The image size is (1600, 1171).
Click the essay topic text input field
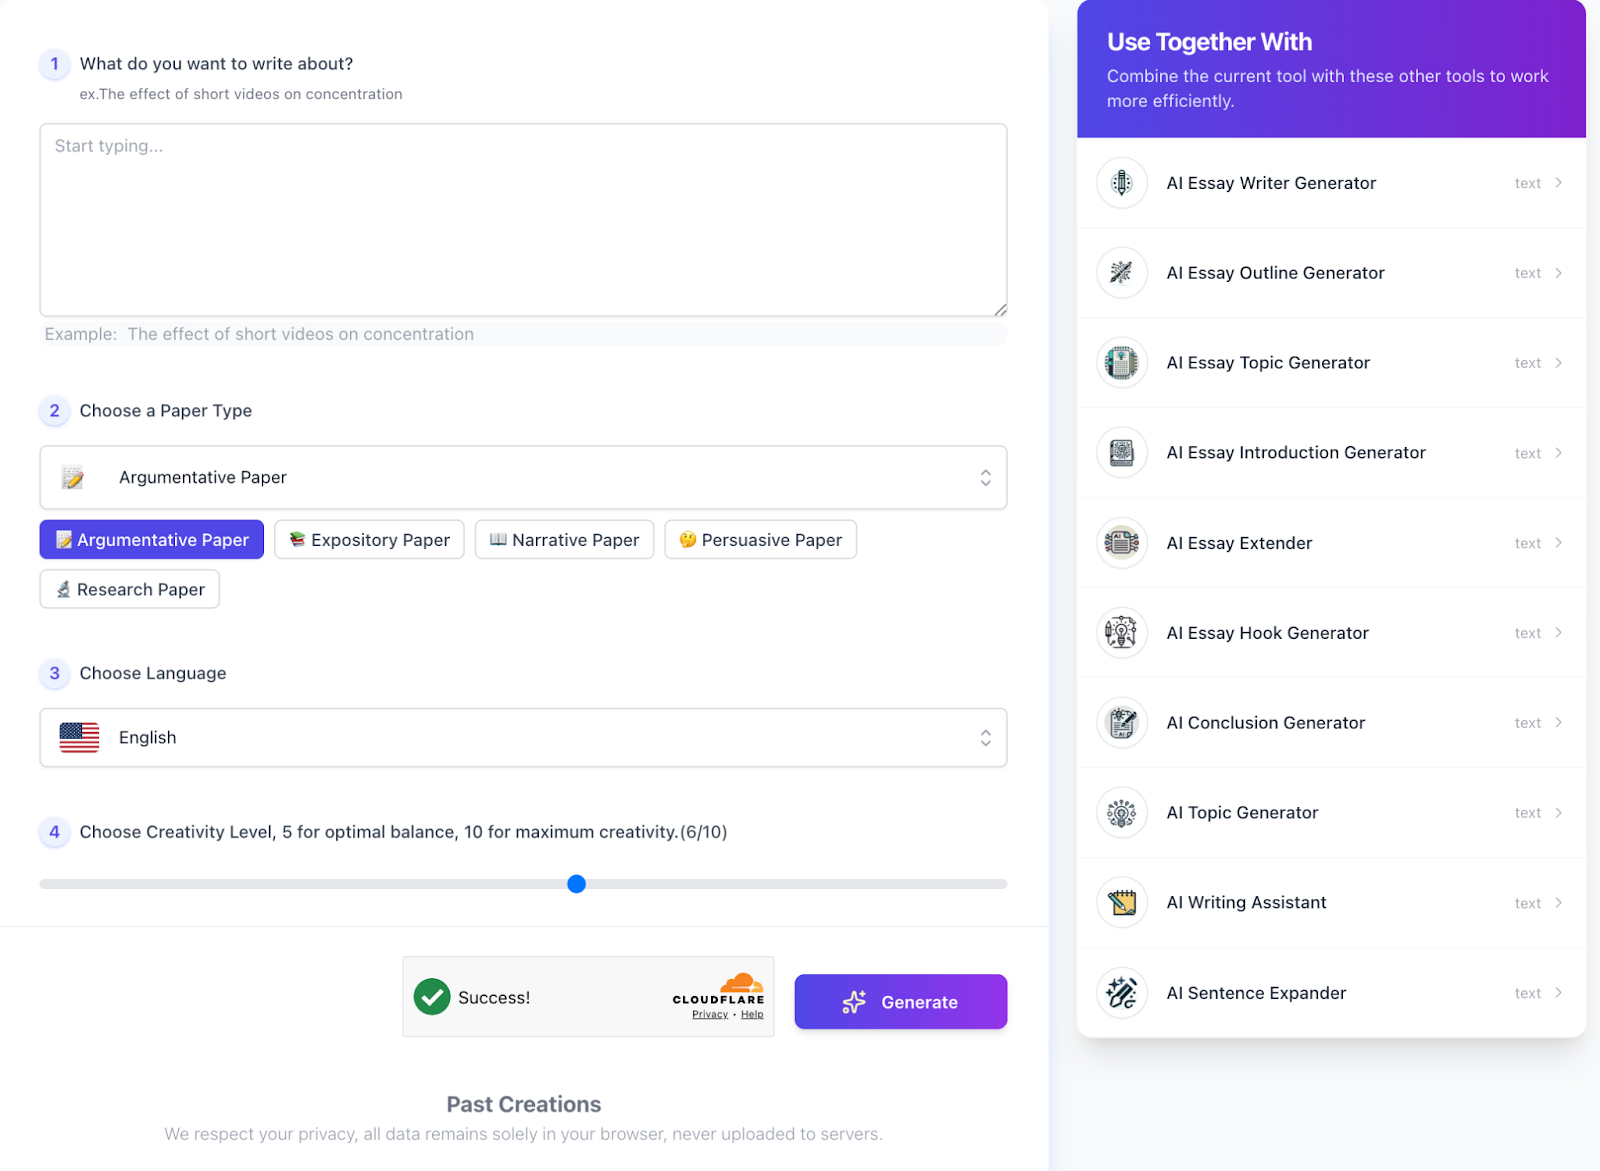click(523, 218)
